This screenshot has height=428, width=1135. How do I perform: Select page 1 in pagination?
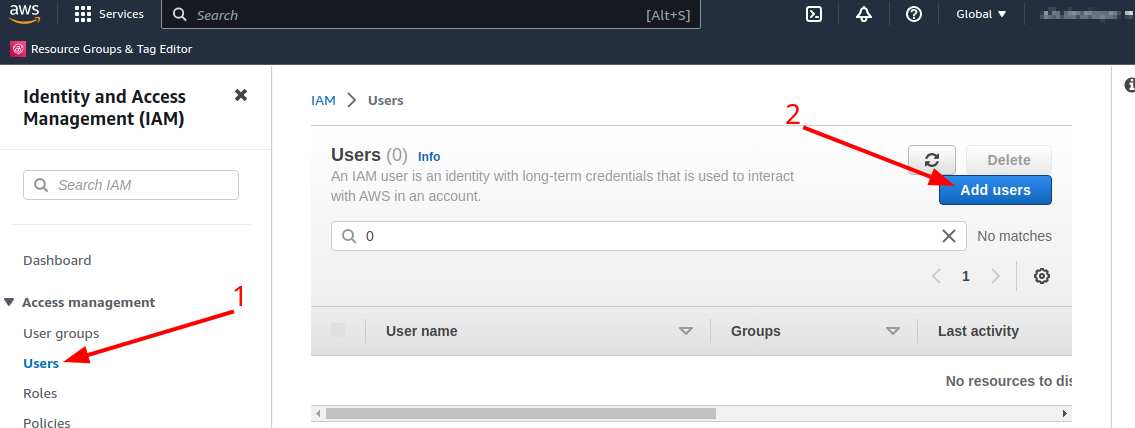[x=966, y=276]
